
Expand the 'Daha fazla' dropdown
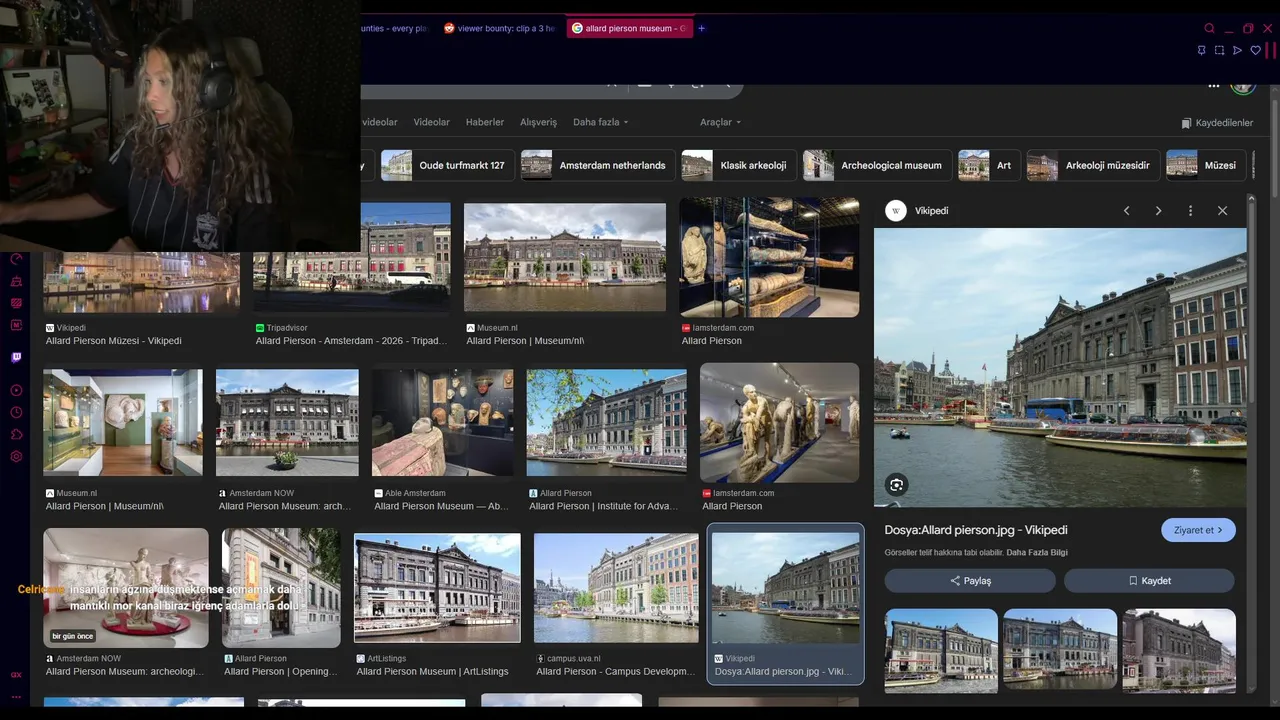point(600,122)
